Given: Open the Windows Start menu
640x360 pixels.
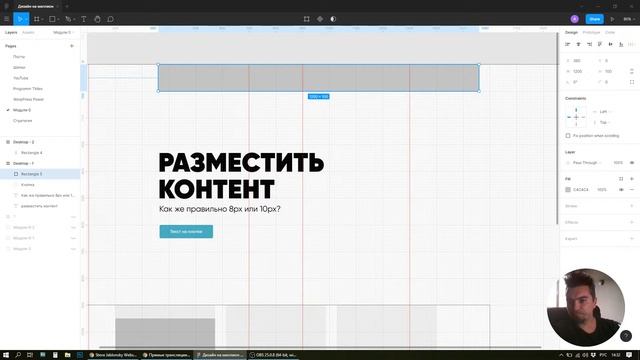Looking at the screenshot, I should click(6, 355).
